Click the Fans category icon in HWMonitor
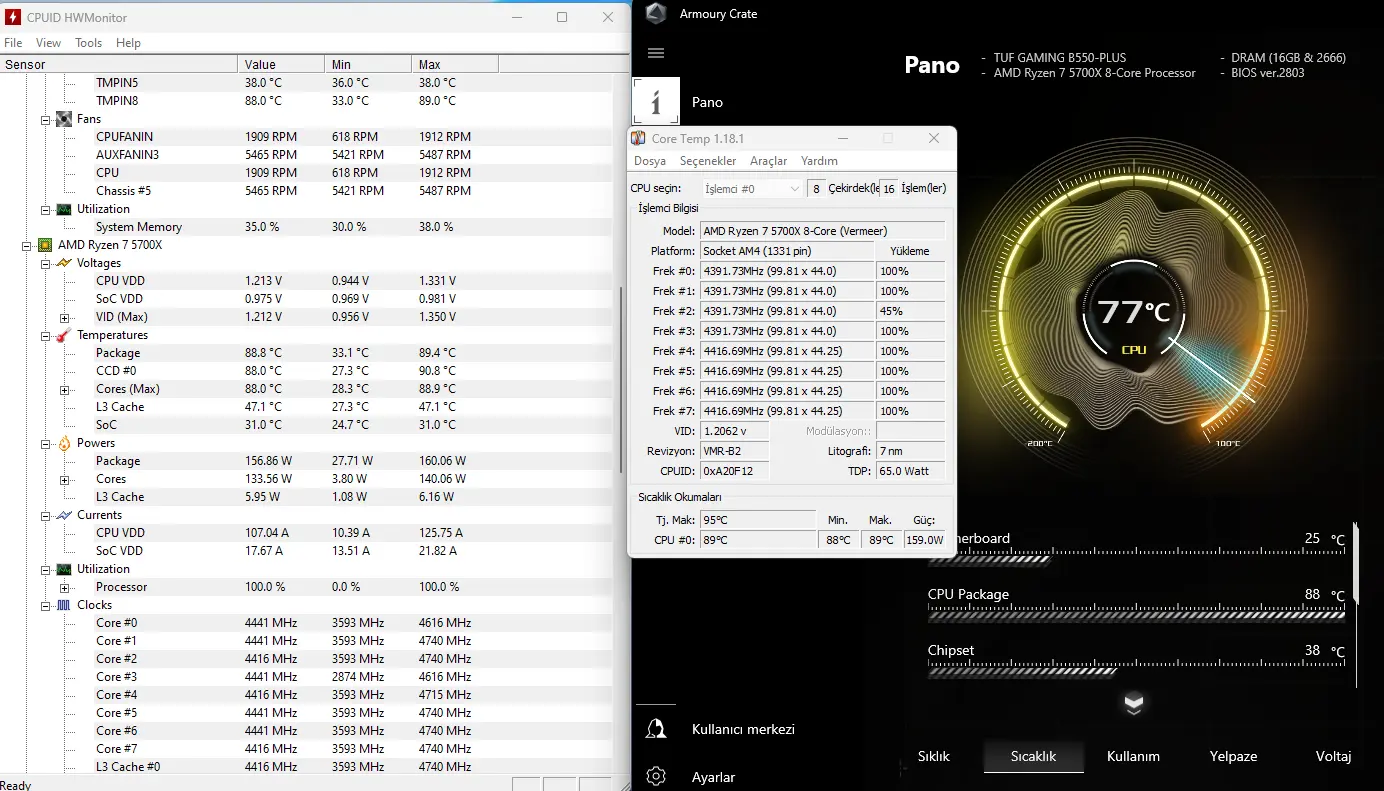The height and width of the screenshot is (791, 1384). 64,119
